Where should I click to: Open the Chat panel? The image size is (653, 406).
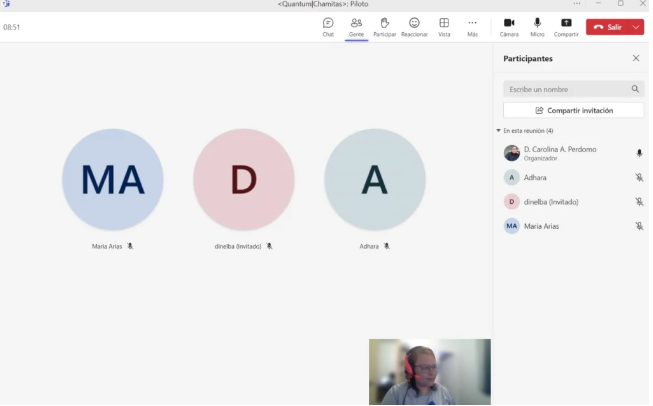(x=328, y=26)
